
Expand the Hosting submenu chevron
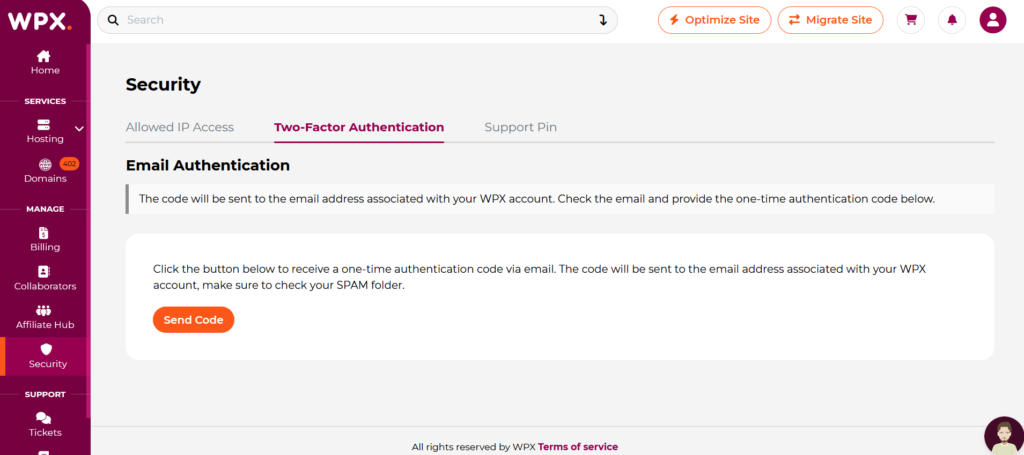tap(79, 128)
